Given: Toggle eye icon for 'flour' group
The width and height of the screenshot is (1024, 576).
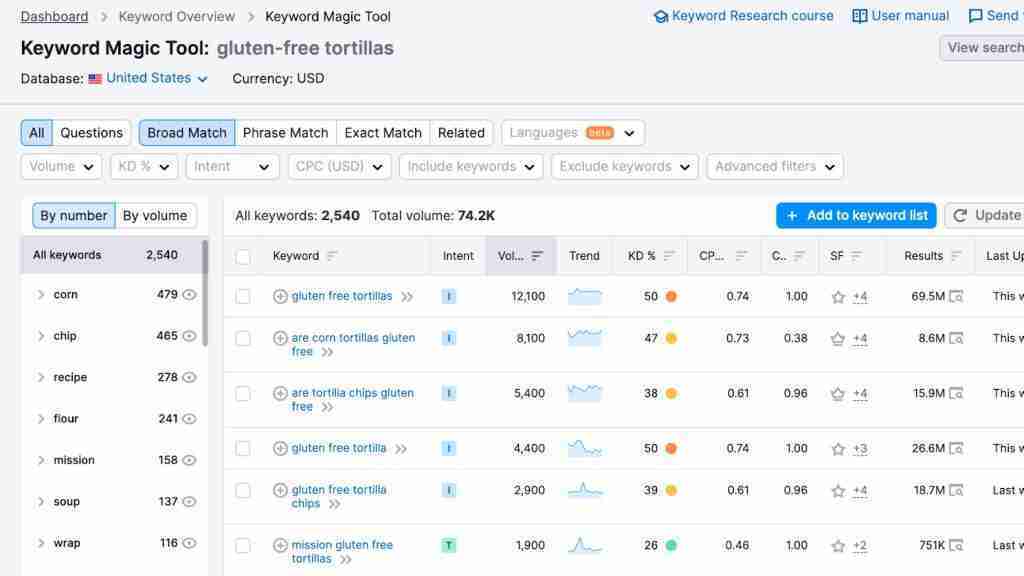Looking at the screenshot, I should (x=189, y=419).
